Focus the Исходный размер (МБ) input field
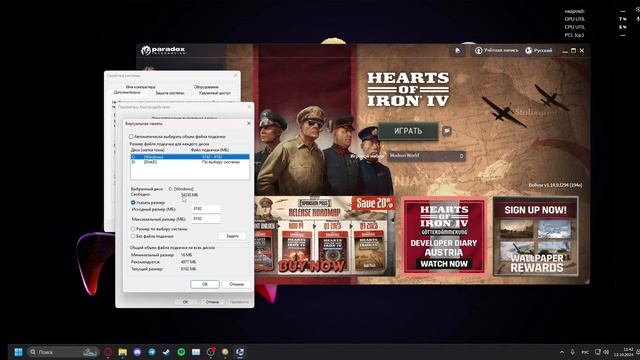Screen dimensions: 640x360 [x=206, y=209]
